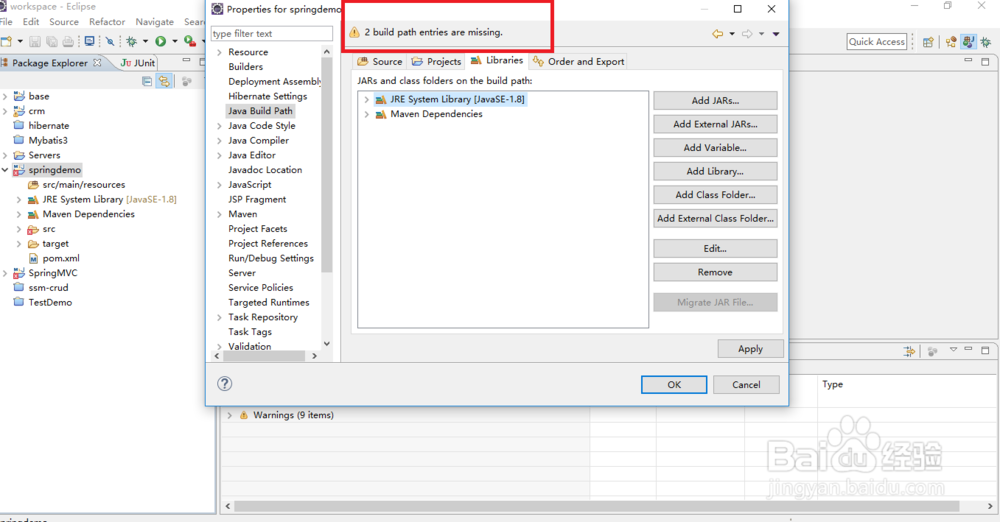Expand Maven Dependencies in build path list

366,114
